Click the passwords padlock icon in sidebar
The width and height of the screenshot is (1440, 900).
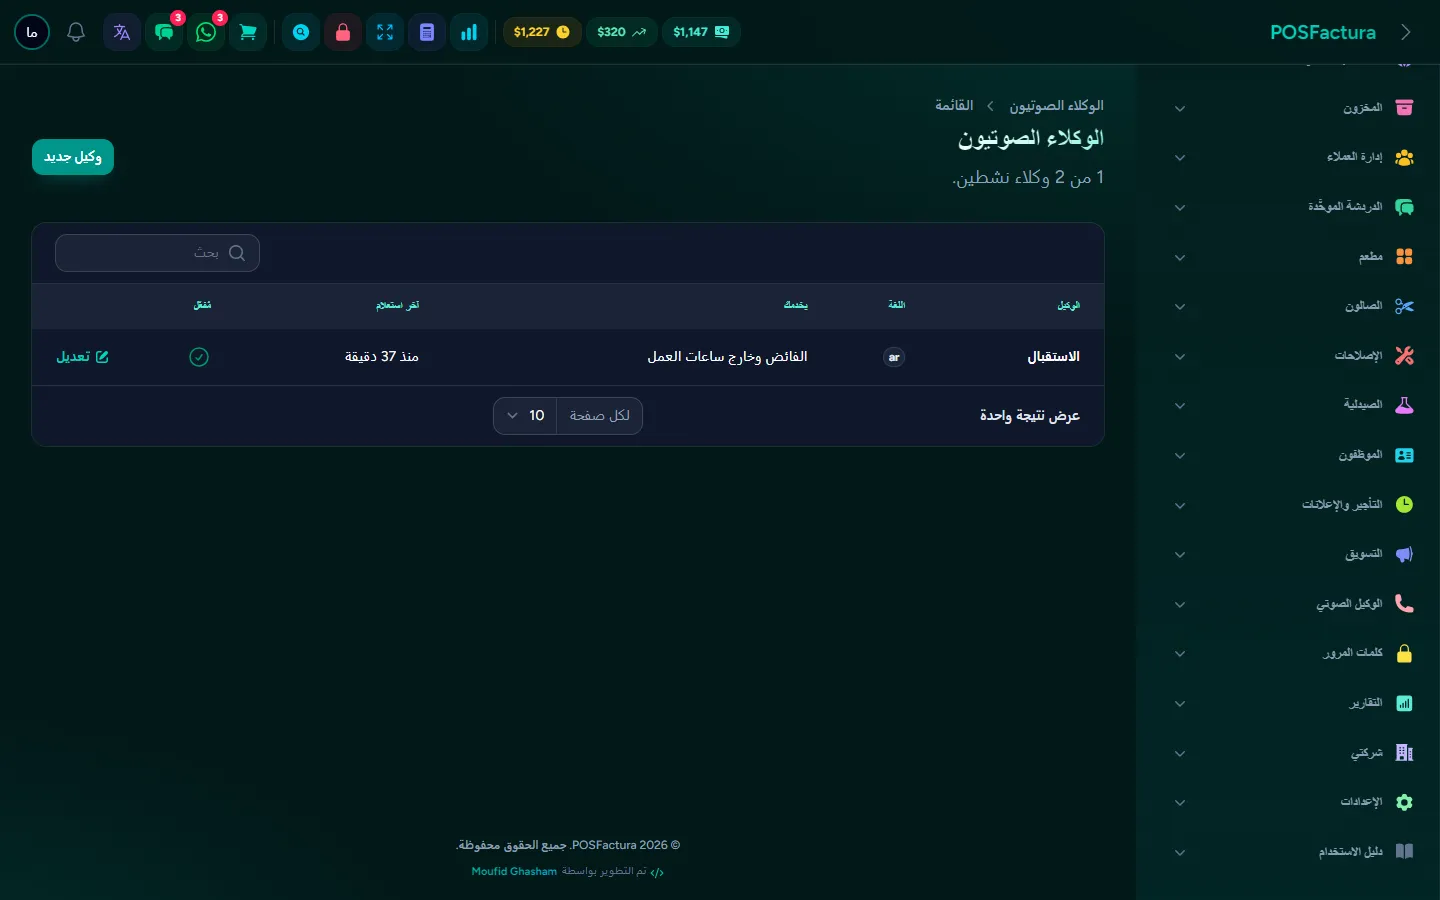1404,653
